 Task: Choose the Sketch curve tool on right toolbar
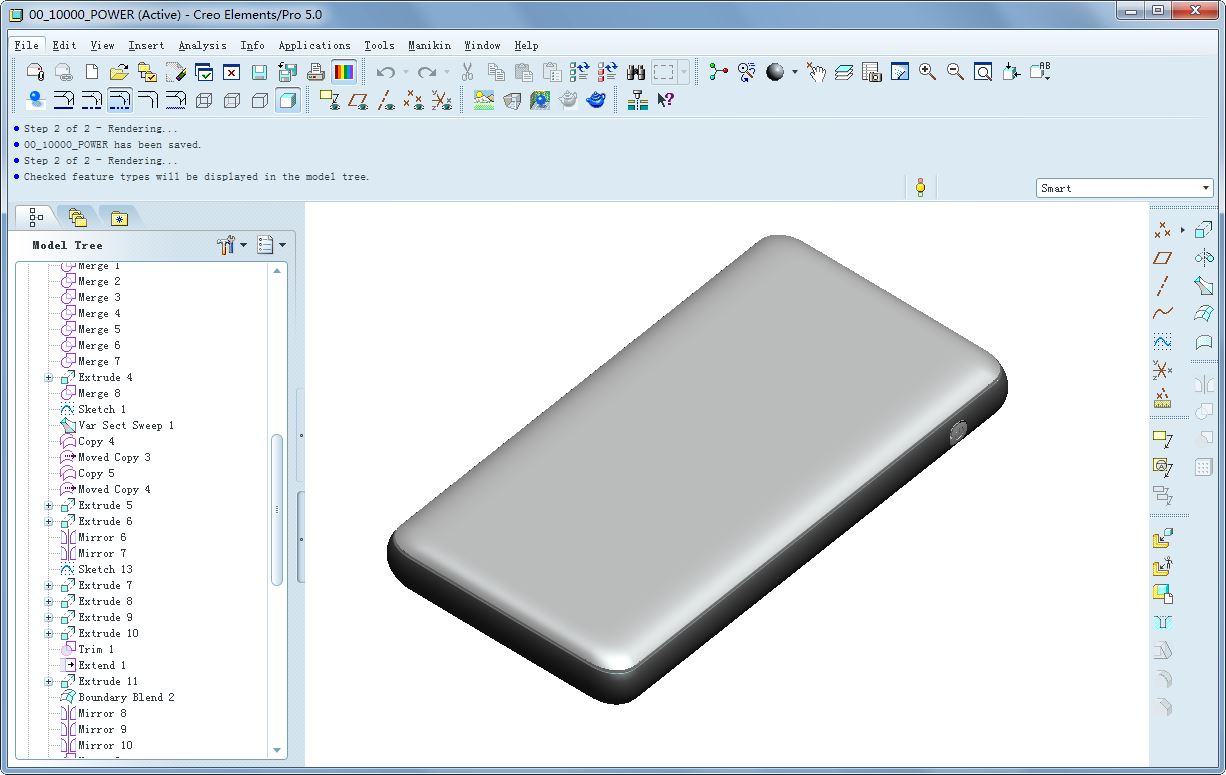pos(1162,342)
